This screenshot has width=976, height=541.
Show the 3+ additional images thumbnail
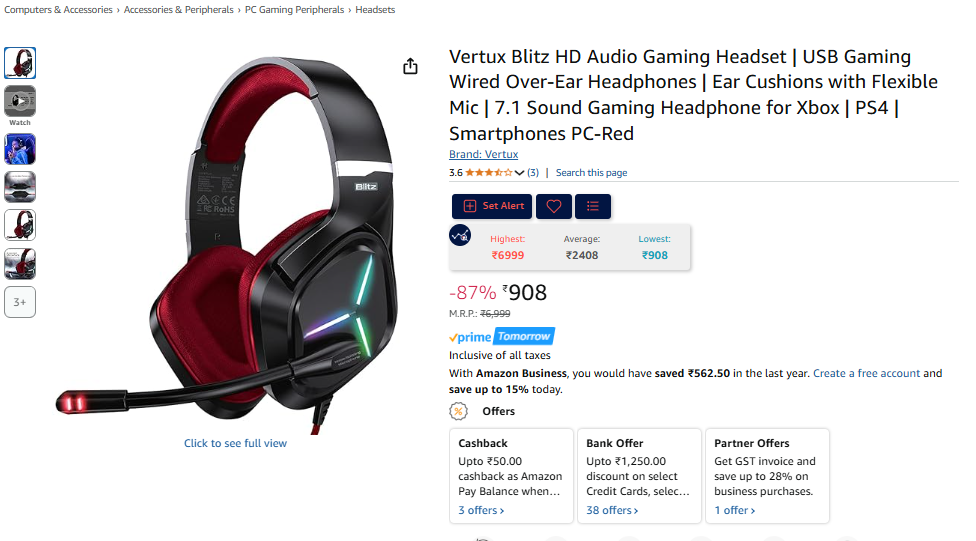[20, 302]
